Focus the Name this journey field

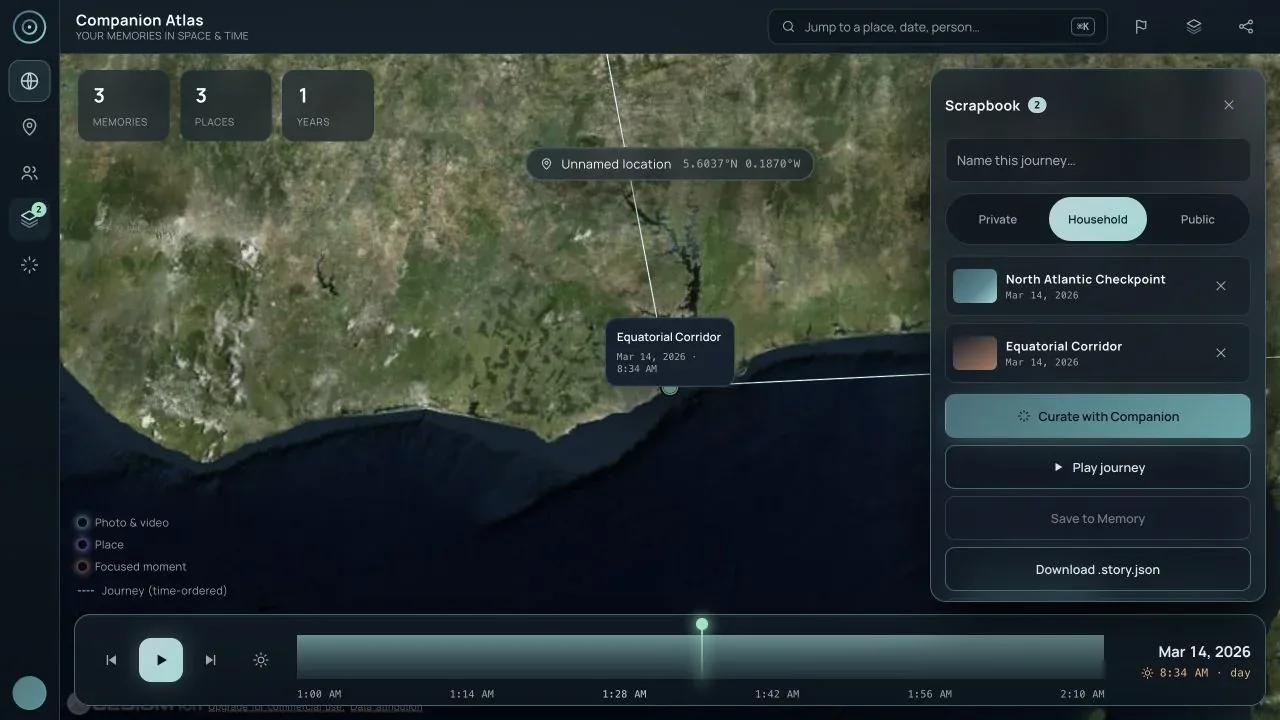[x=1098, y=160]
